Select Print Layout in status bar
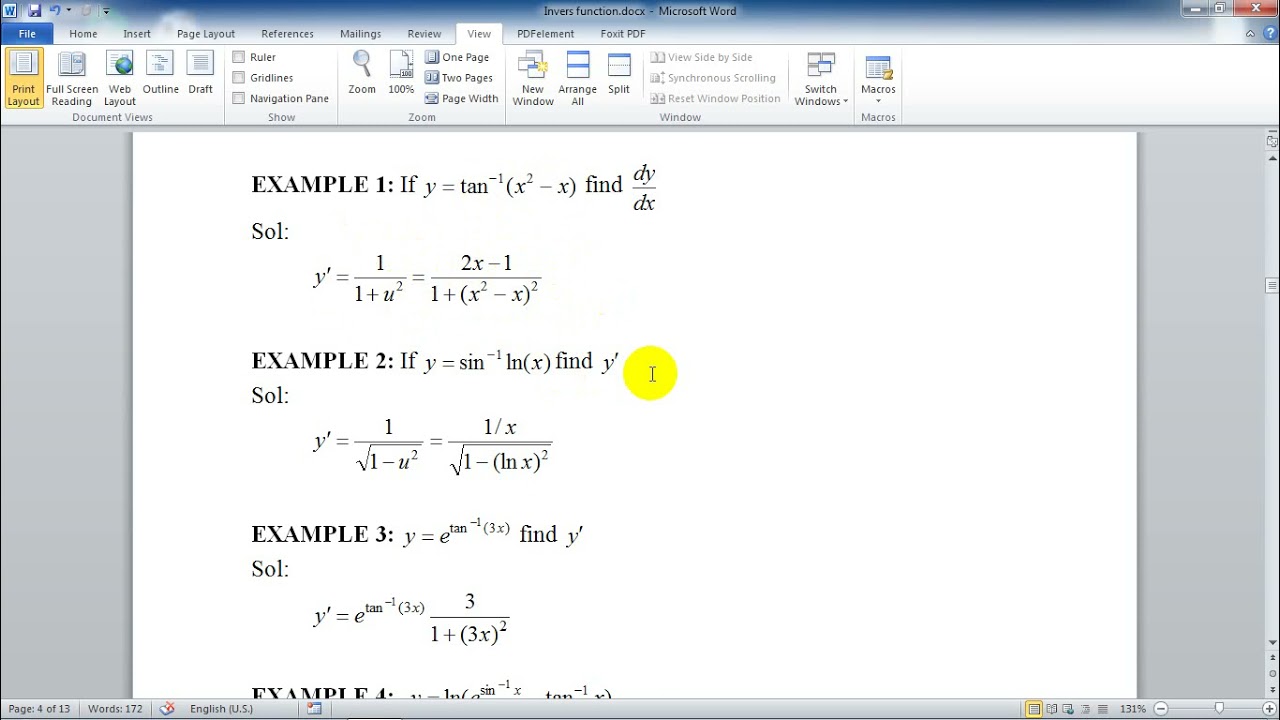 [x=1032, y=709]
